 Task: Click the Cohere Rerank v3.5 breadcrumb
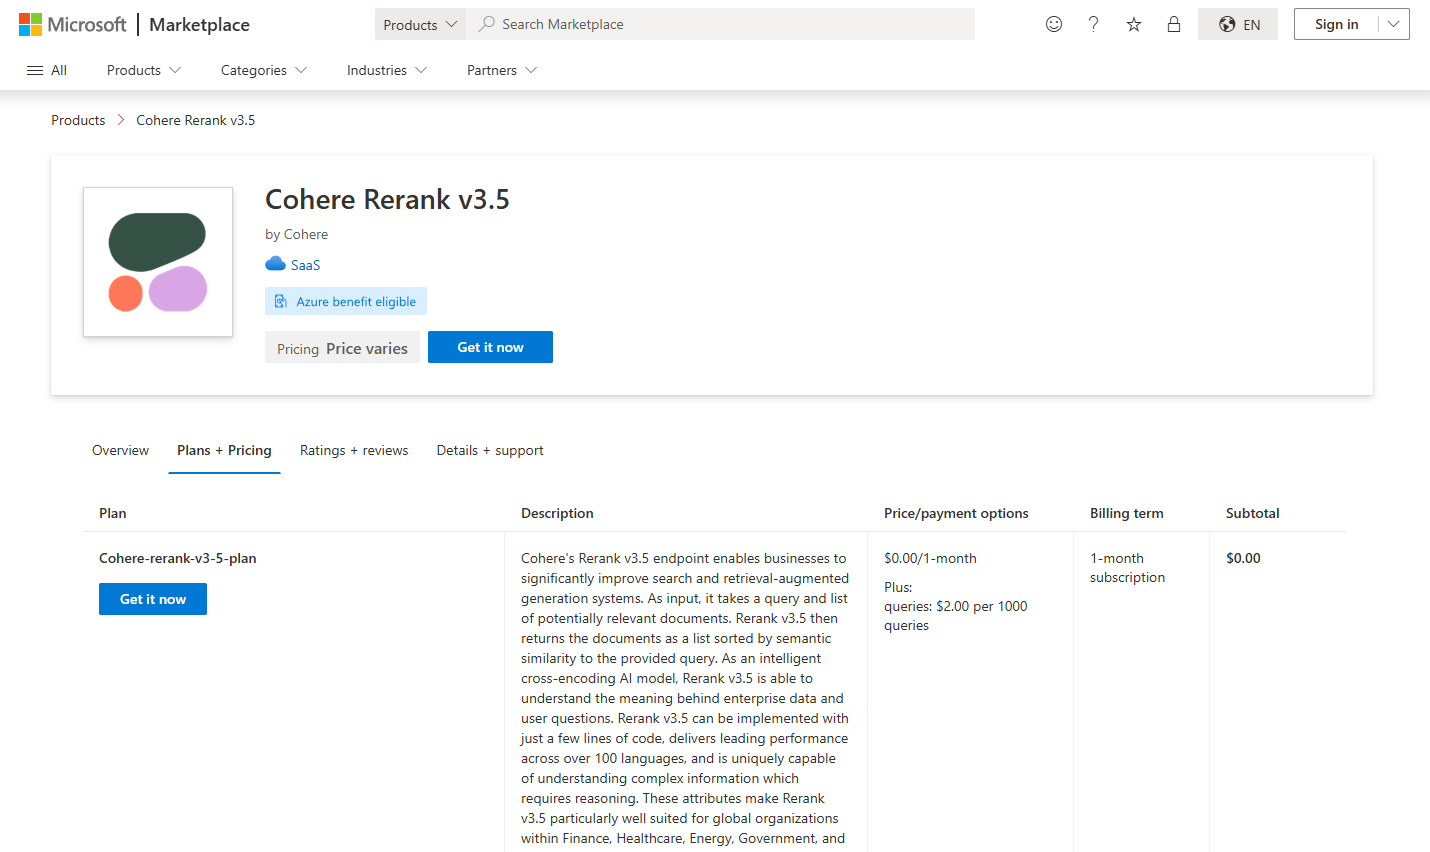[x=196, y=120]
